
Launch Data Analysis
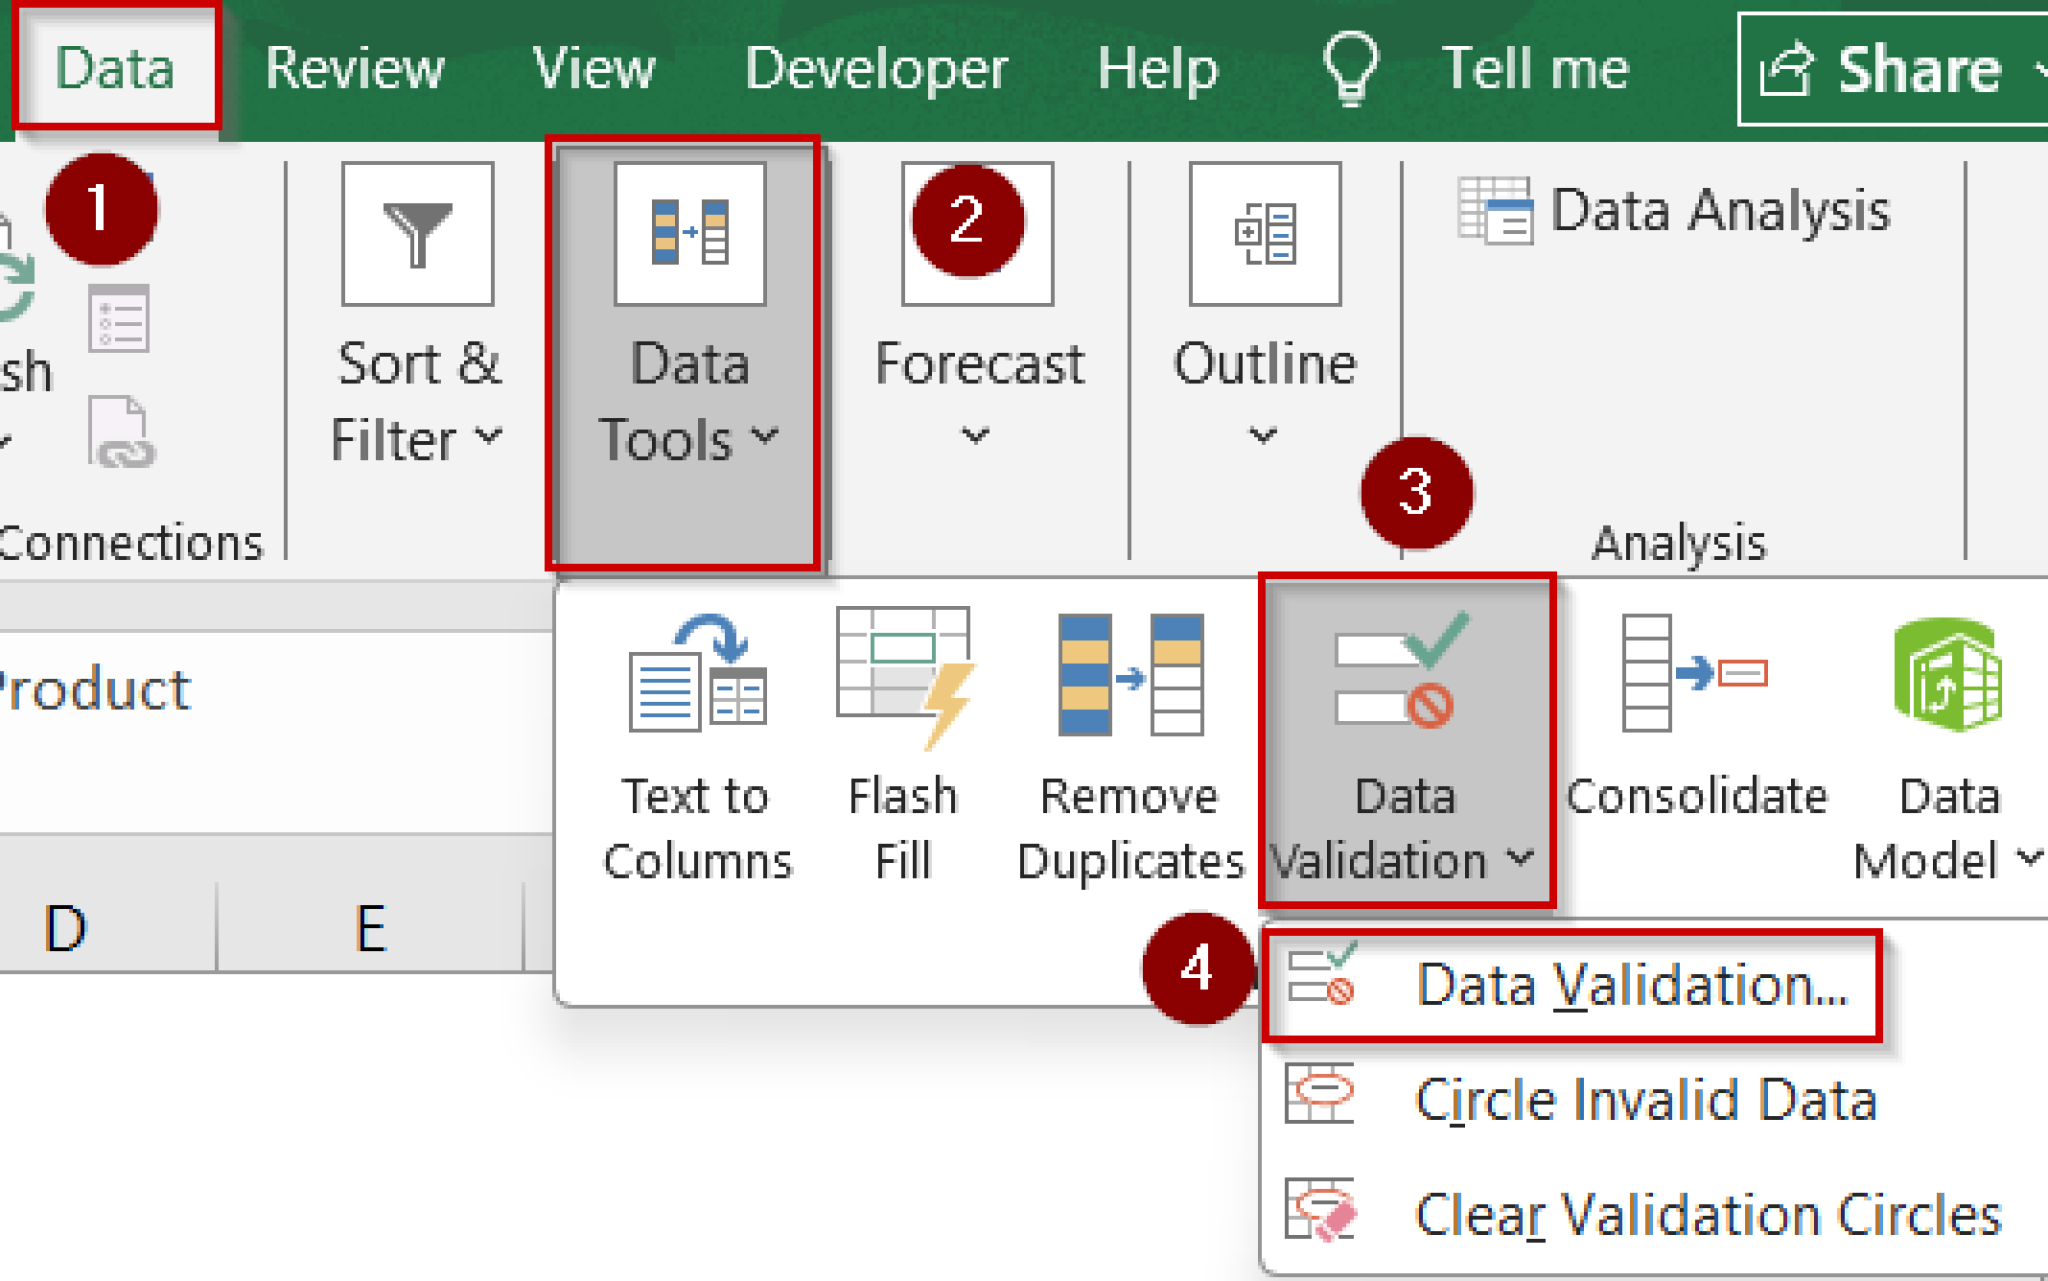[1670, 210]
